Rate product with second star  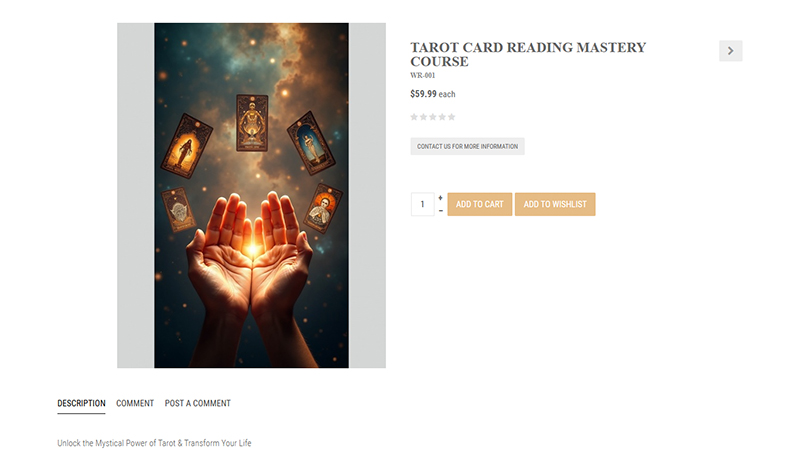(423, 117)
